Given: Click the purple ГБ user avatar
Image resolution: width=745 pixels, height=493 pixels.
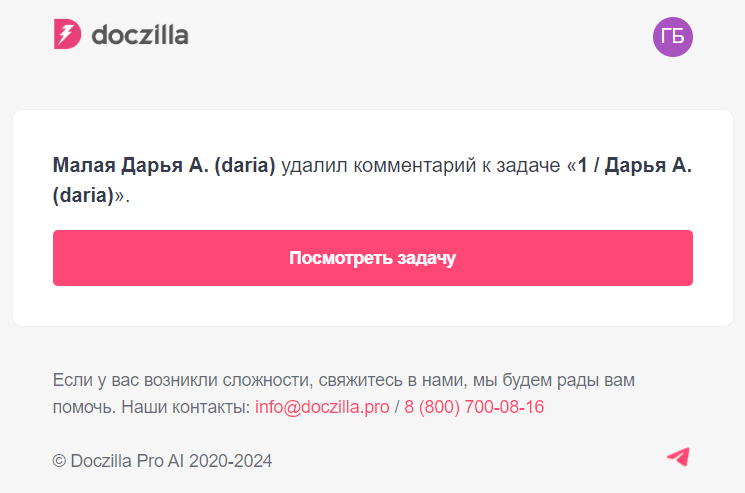Looking at the screenshot, I should click(673, 37).
